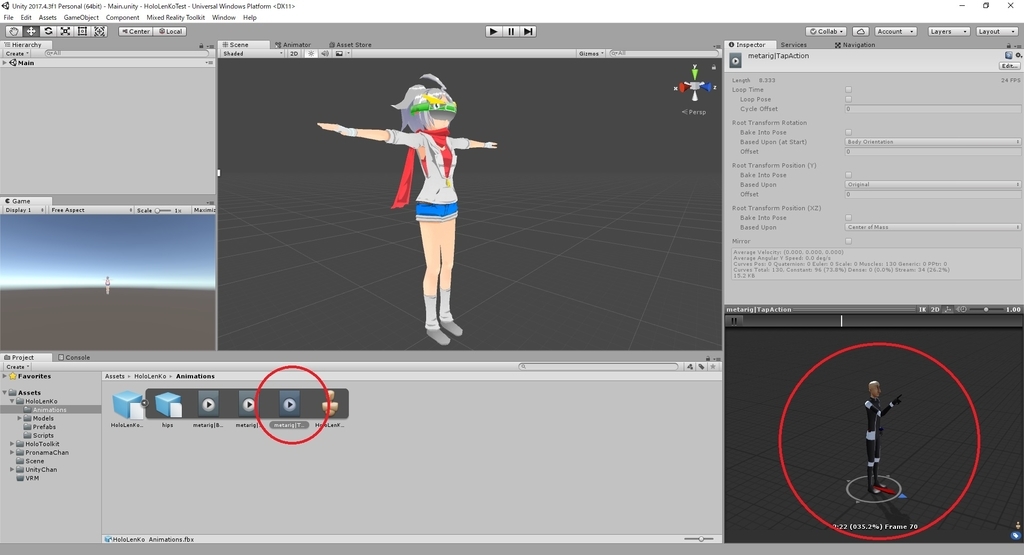The width and height of the screenshot is (1024, 555).
Task: Collapse the HoloLenKo asset sub-items arrow
Action: click(x=144, y=404)
